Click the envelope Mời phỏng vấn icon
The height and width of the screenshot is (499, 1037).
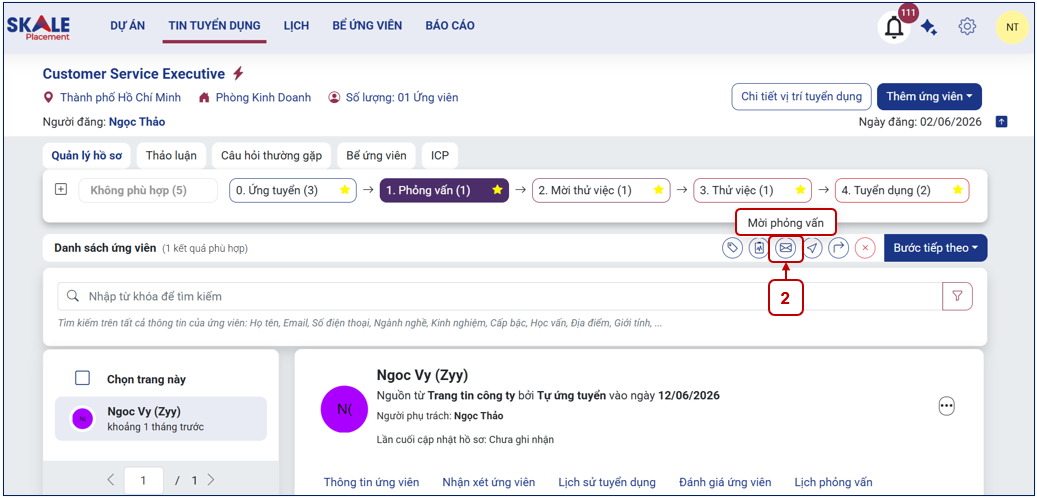(x=786, y=249)
